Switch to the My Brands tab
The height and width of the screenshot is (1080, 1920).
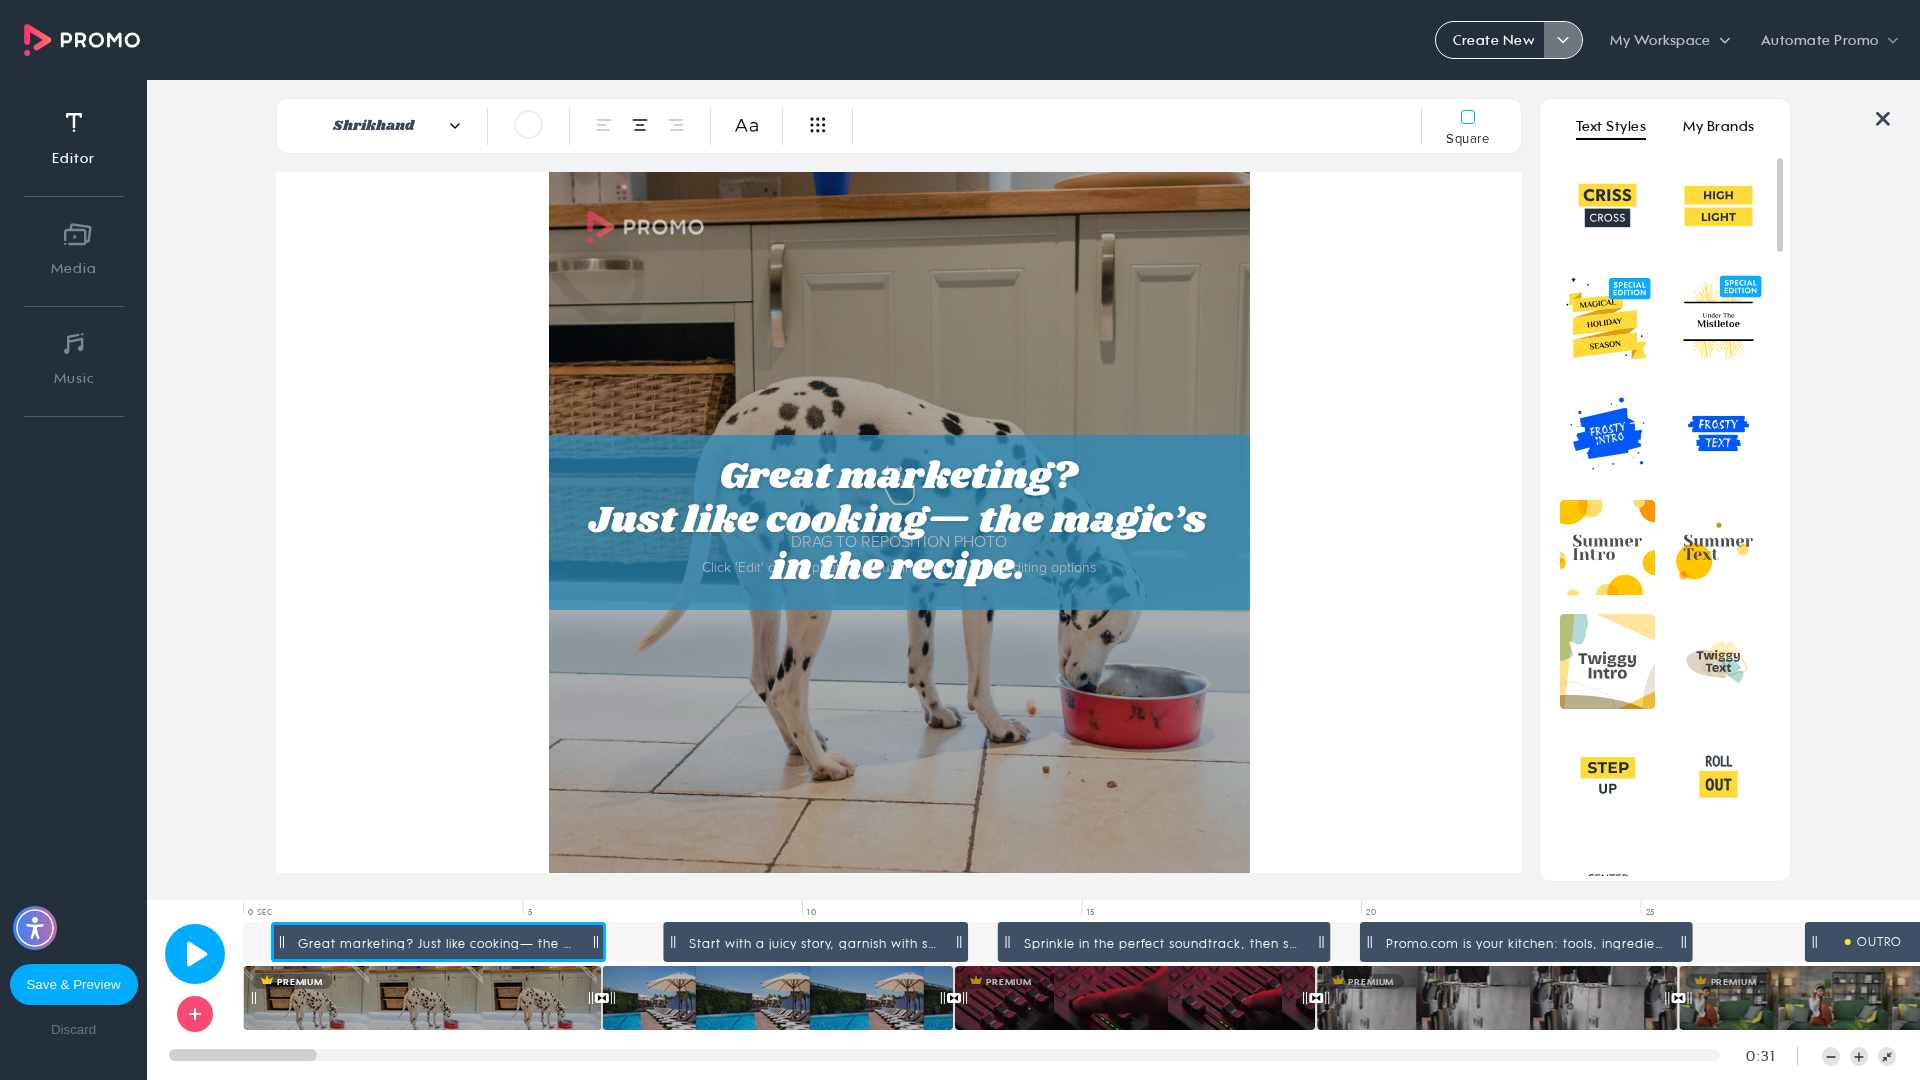(x=1718, y=126)
